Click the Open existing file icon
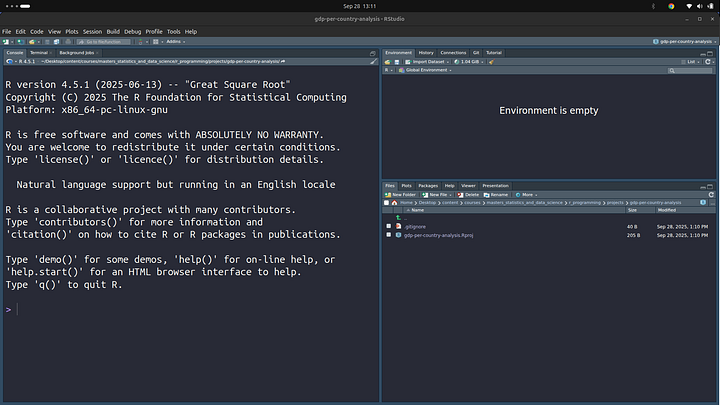The width and height of the screenshot is (720, 405). pyautogui.click(x=32, y=42)
